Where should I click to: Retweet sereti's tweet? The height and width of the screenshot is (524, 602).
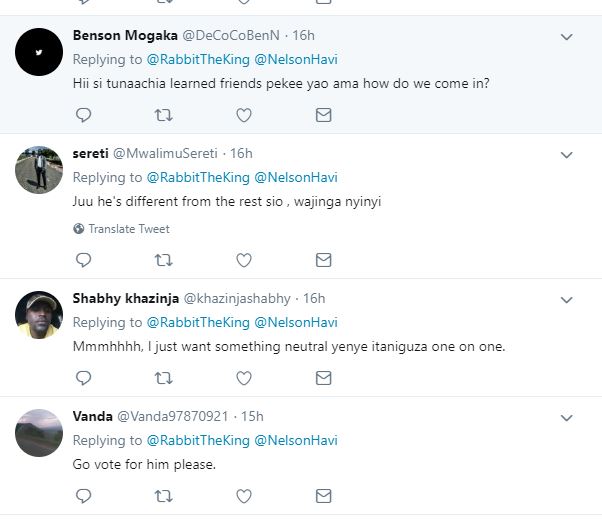click(x=164, y=260)
